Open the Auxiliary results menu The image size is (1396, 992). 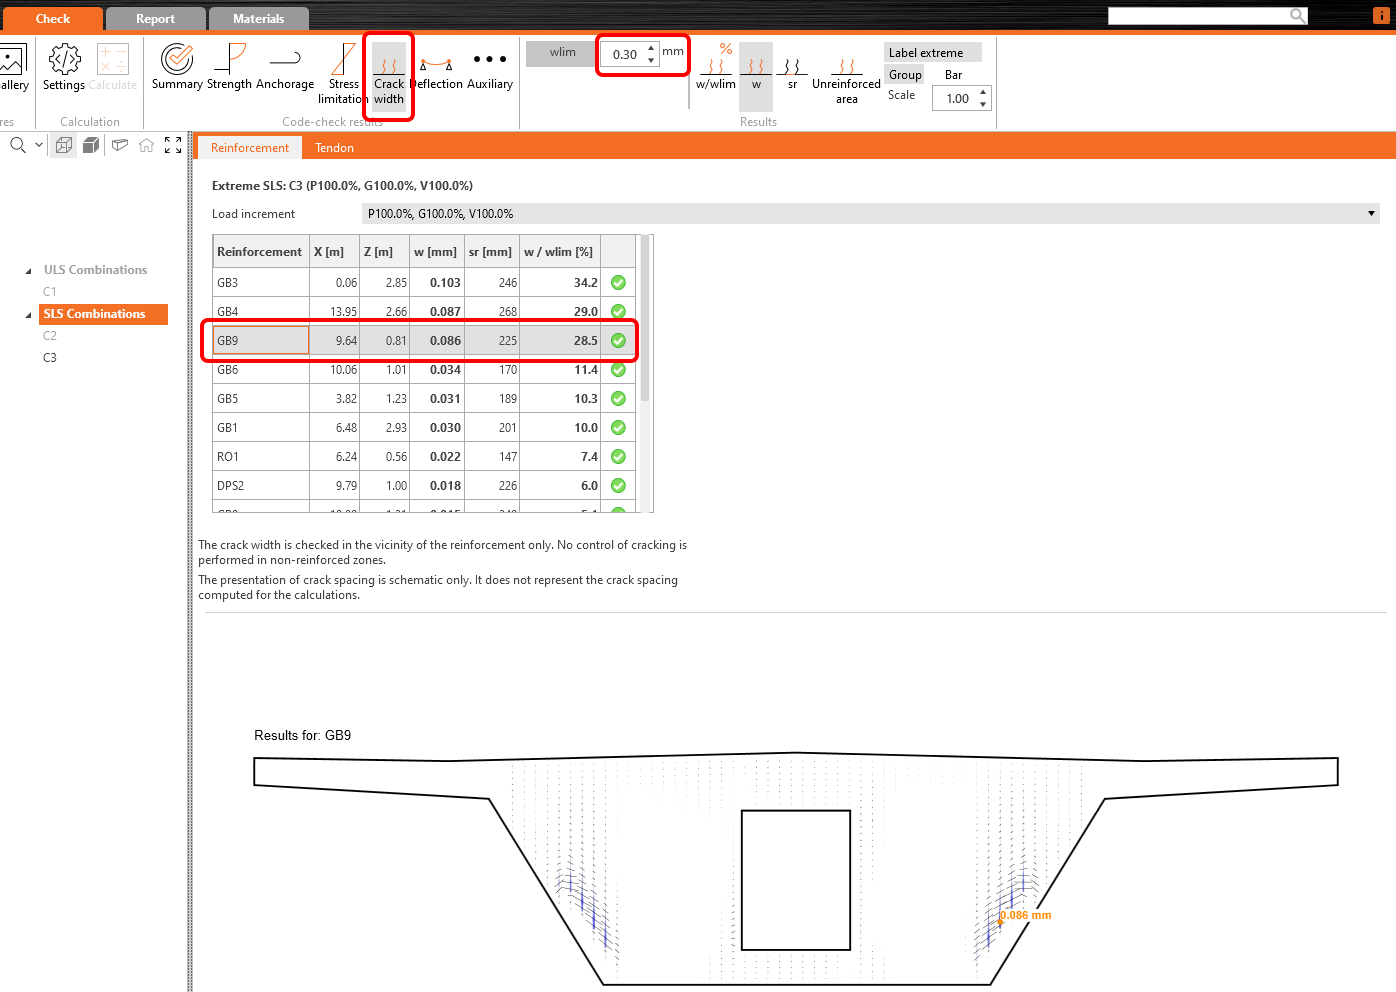pos(490,68)
